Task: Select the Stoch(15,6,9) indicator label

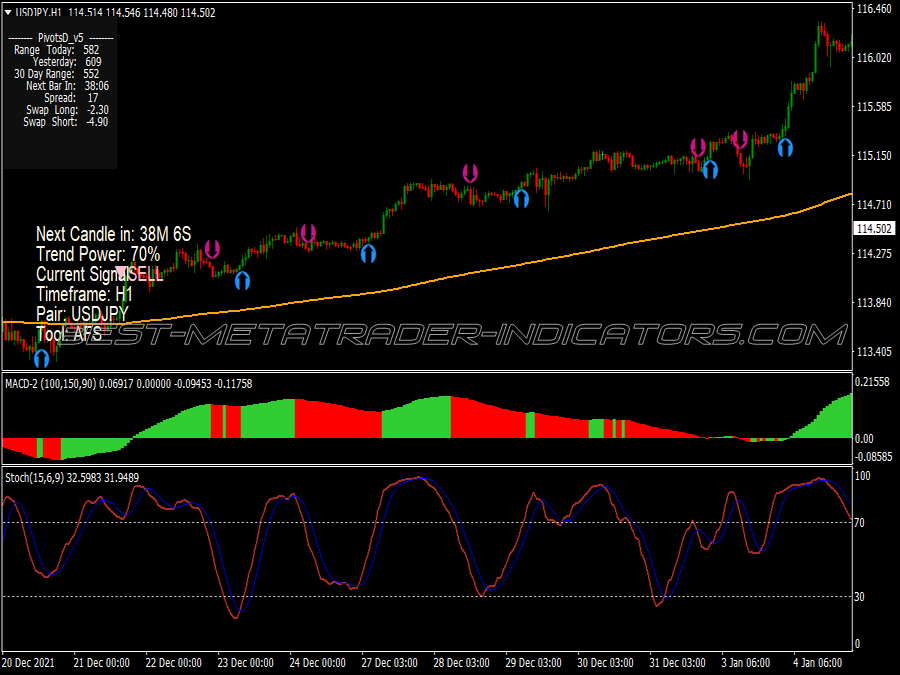Action: click(72, 478)
